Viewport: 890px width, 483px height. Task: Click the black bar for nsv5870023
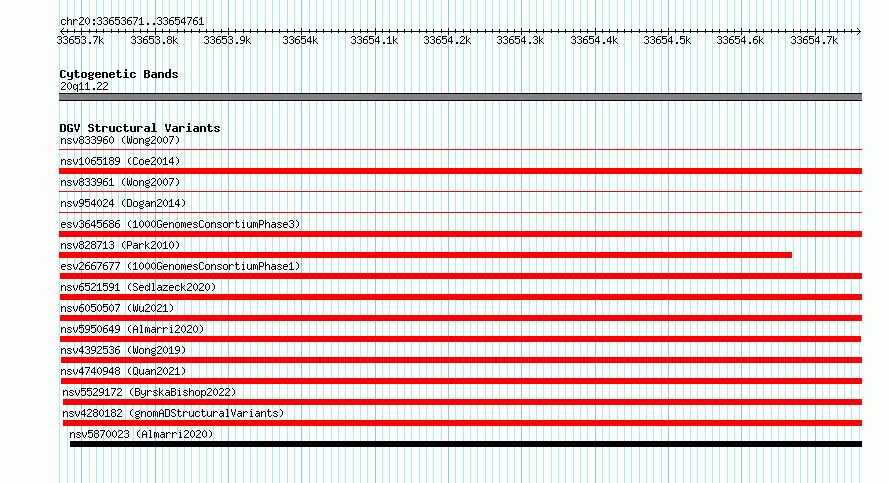pos(465,444)
